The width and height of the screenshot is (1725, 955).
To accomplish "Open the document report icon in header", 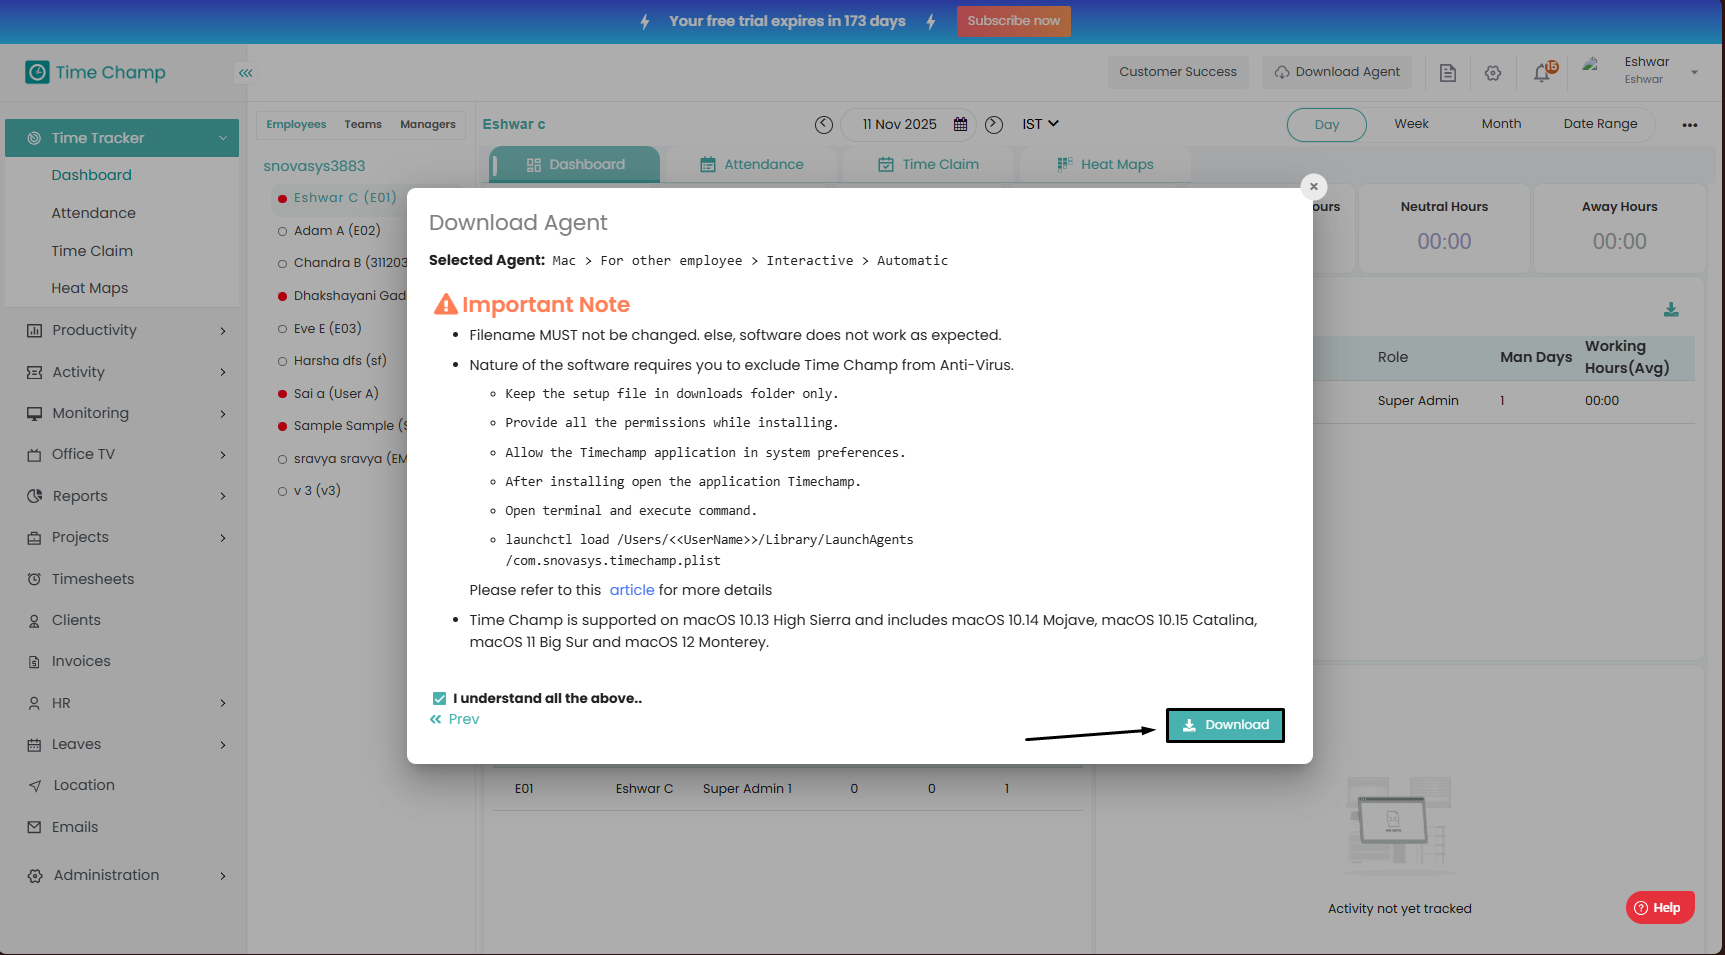I will [1448, 72].
